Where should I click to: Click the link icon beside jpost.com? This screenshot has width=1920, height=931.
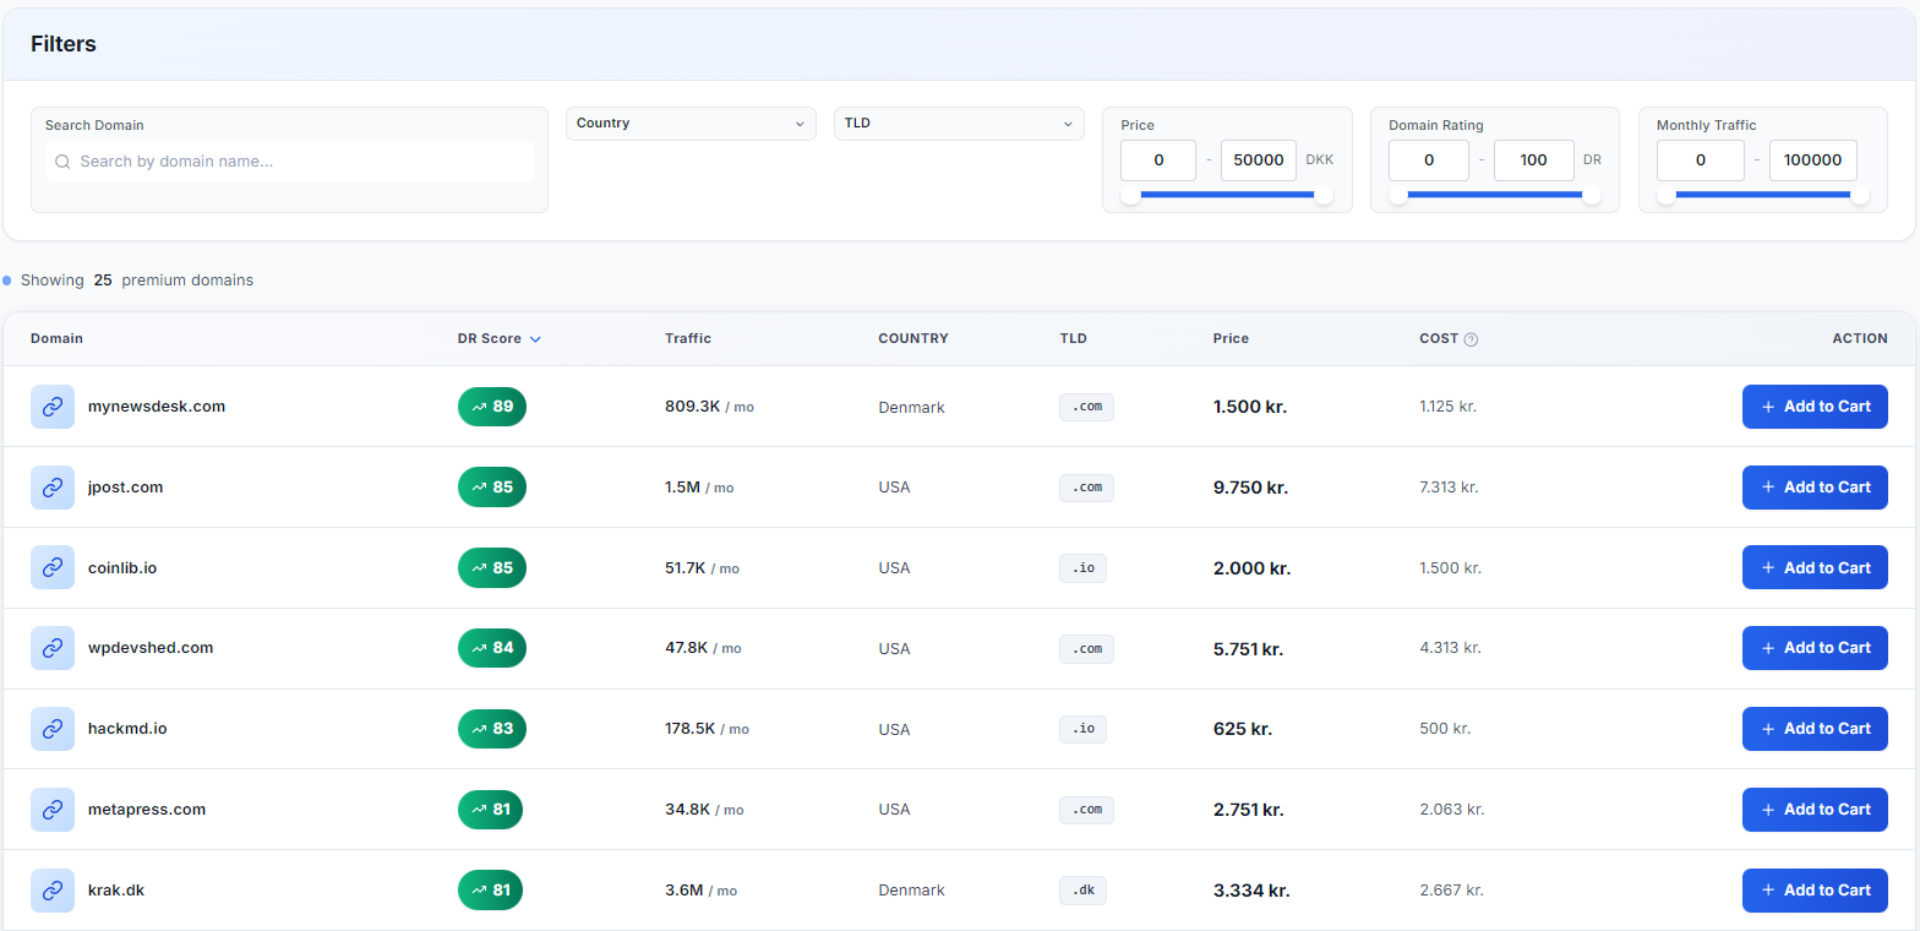point(54,487)
